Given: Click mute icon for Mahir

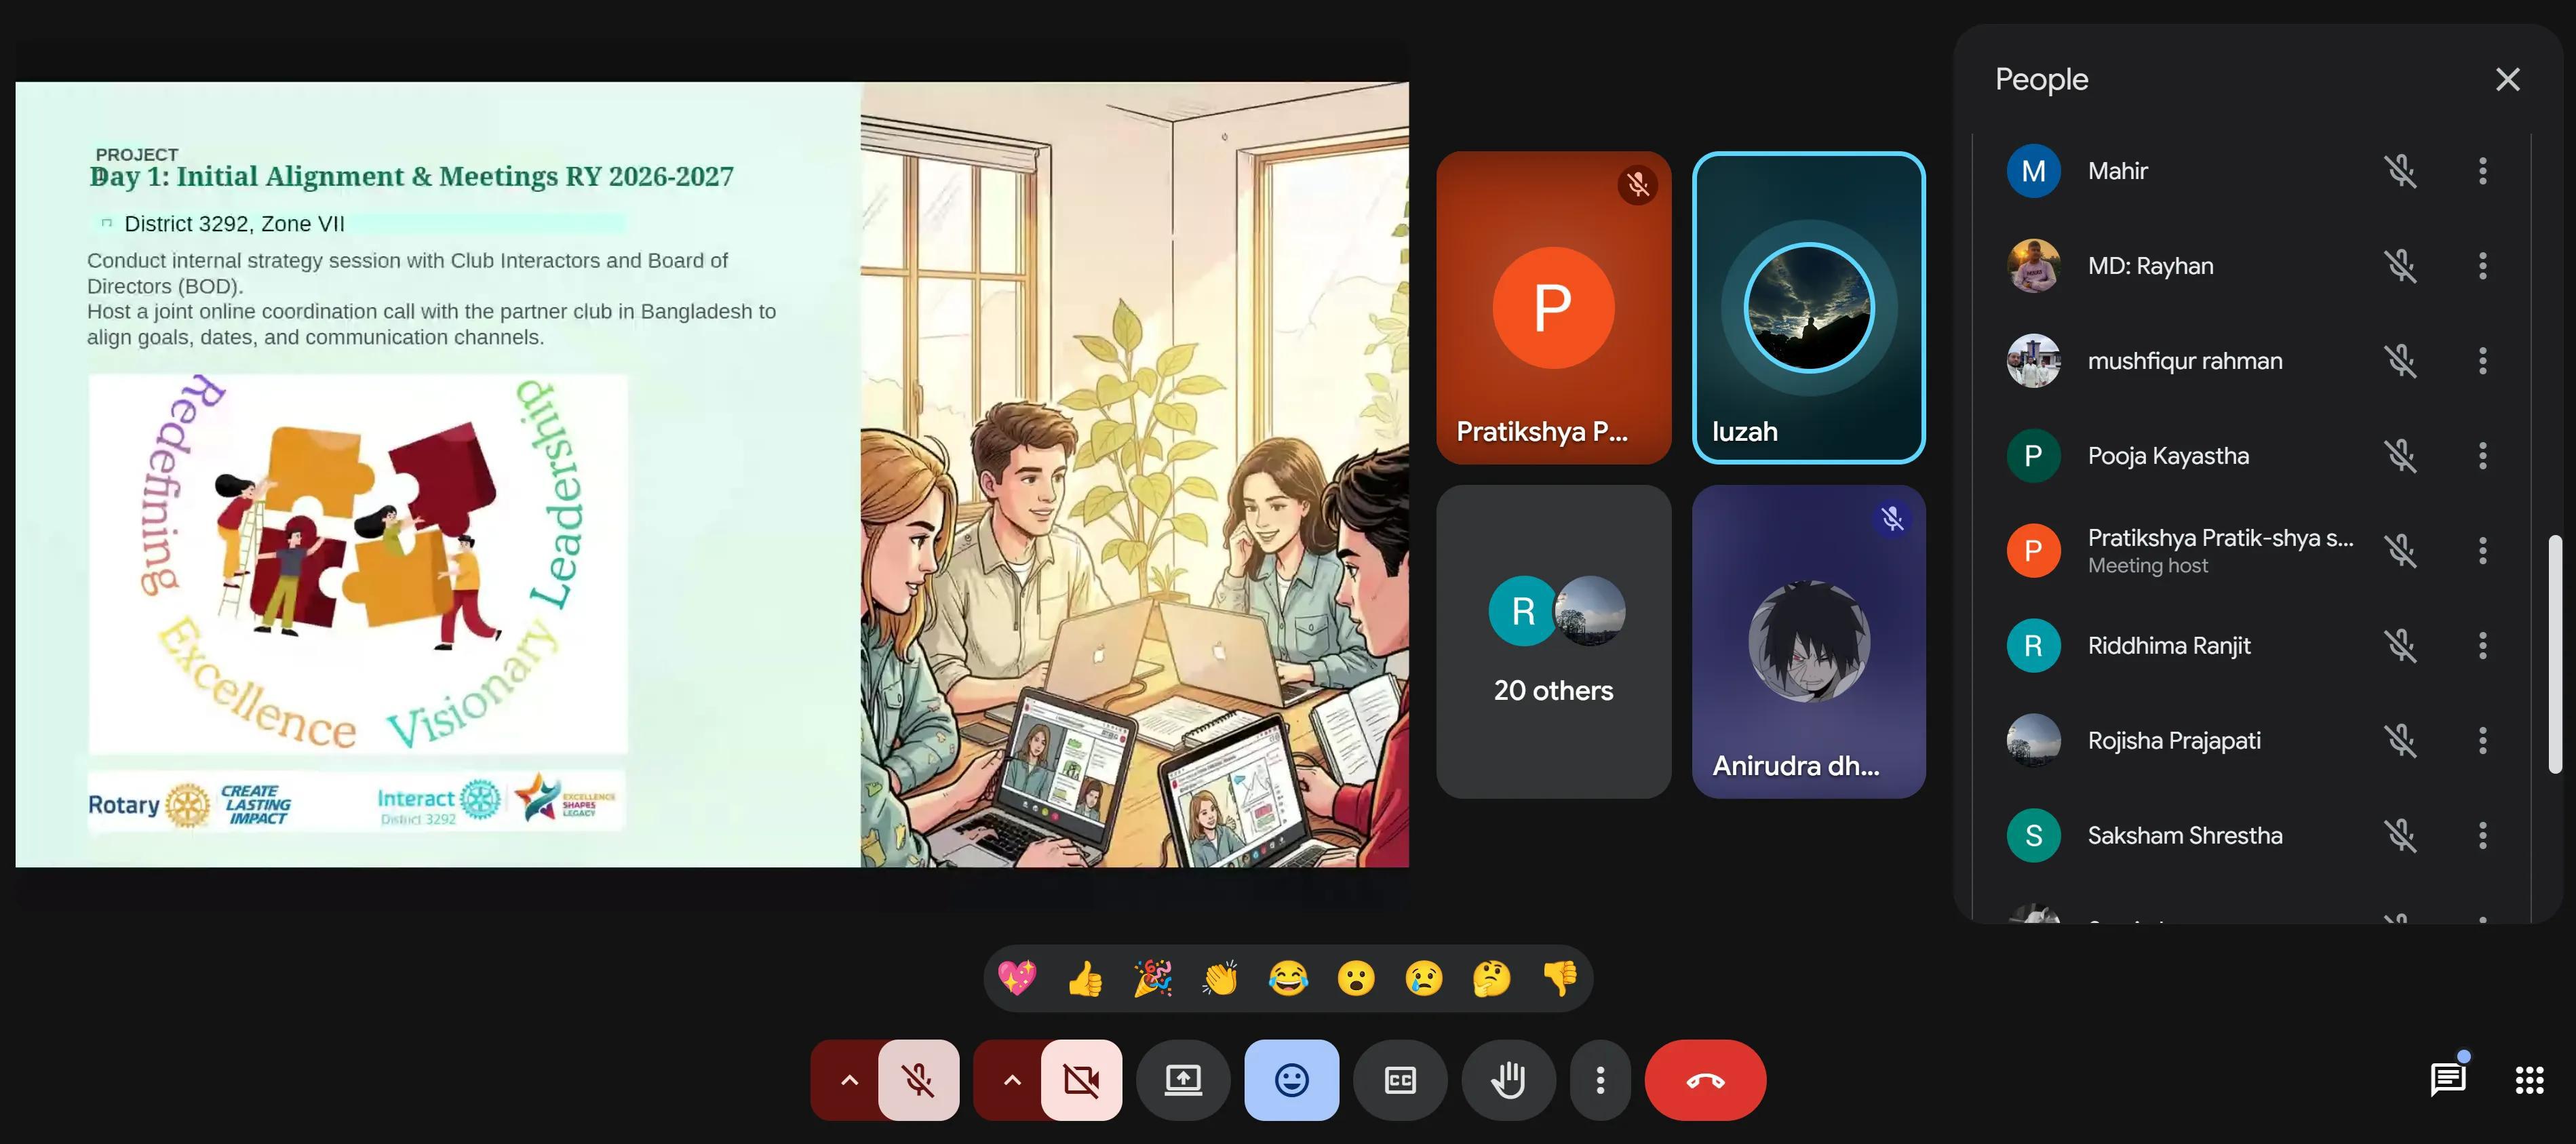Looking at the screenshot, I should click(2400, 171).
